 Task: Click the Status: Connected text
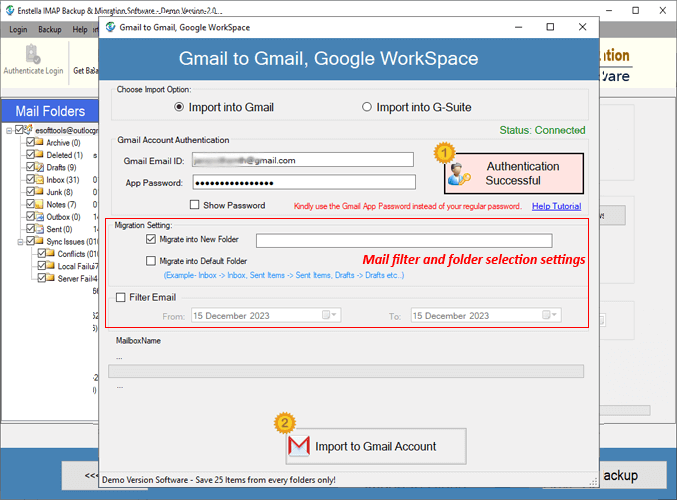[x=542, y=130]
